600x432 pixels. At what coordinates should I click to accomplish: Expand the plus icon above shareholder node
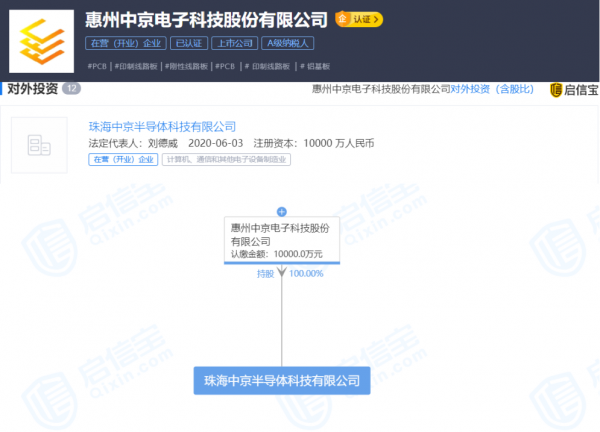[282, 212]
